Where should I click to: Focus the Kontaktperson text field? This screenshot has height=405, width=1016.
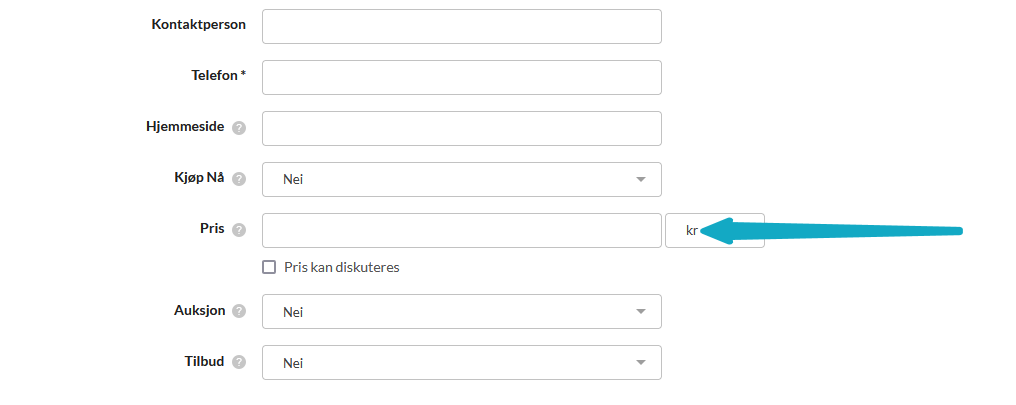tap(461, 26)
